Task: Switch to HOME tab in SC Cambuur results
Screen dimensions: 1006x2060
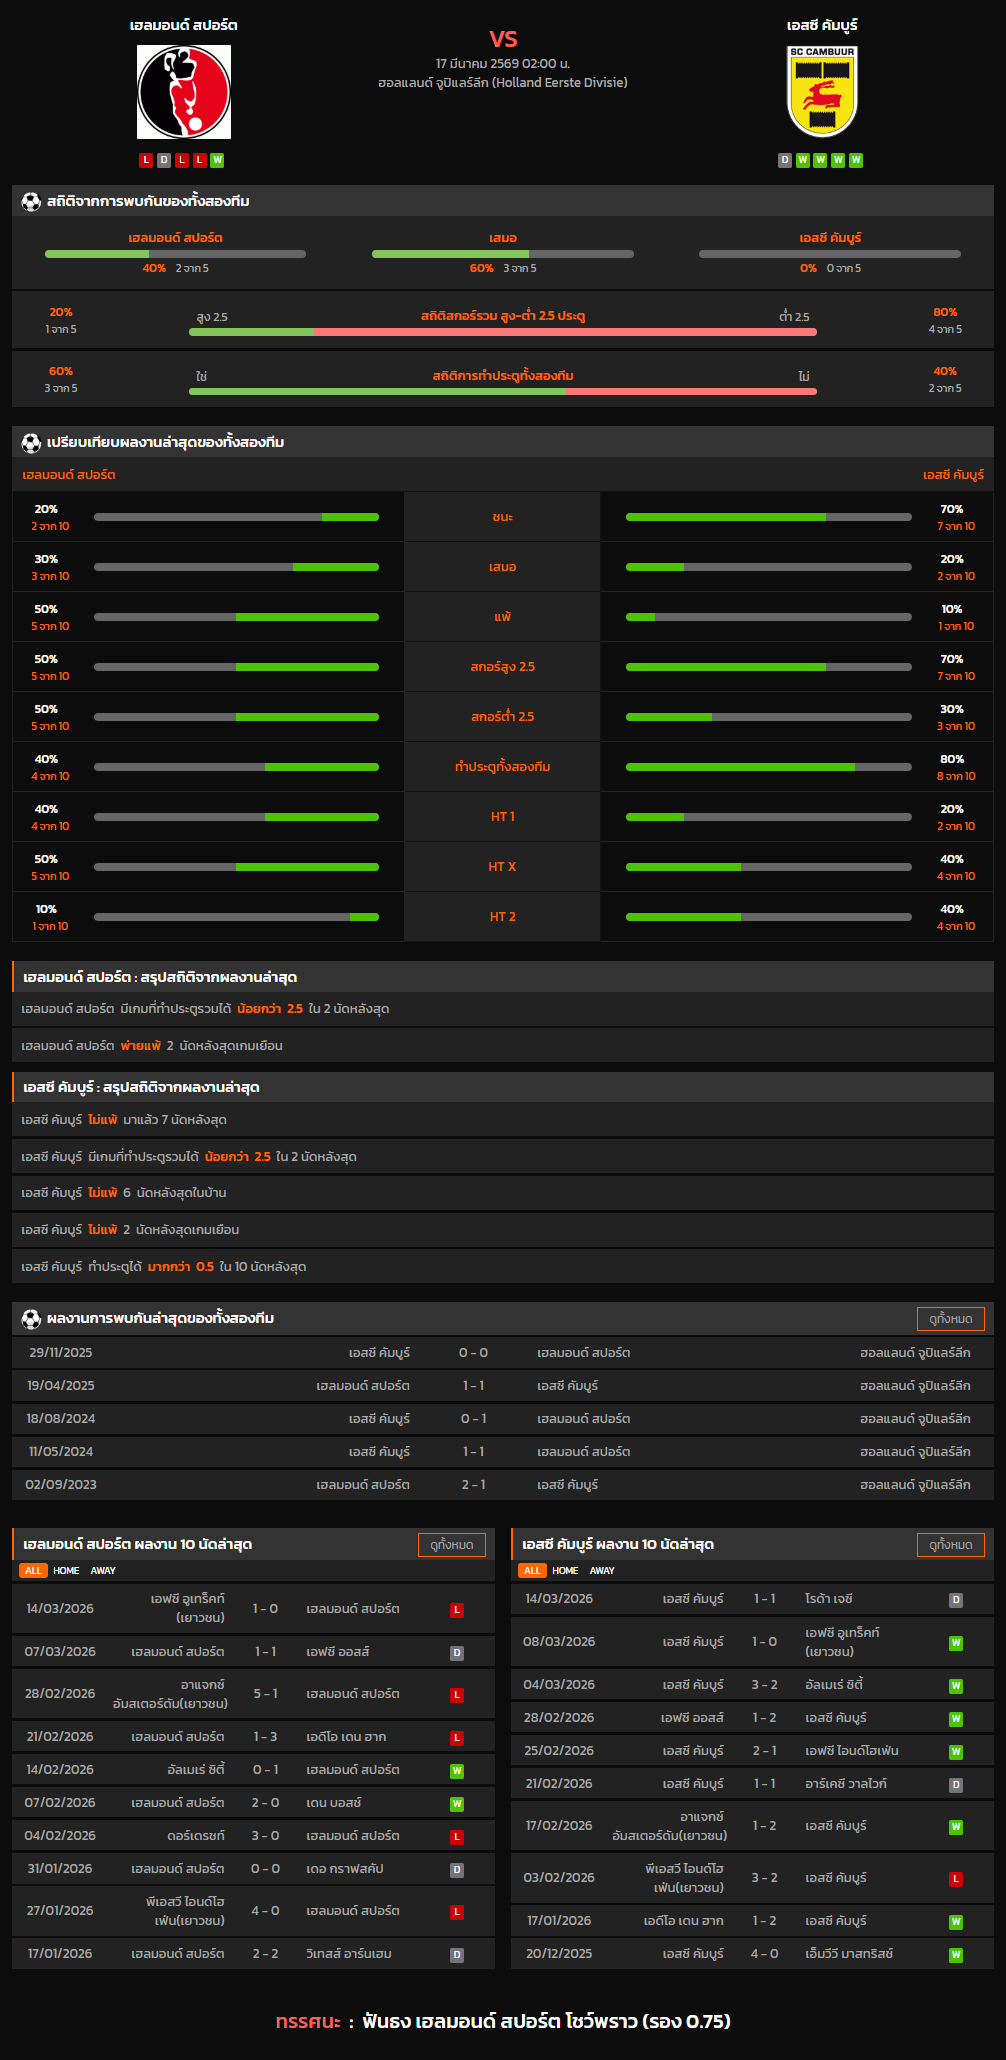Action: coord(565,1571)
